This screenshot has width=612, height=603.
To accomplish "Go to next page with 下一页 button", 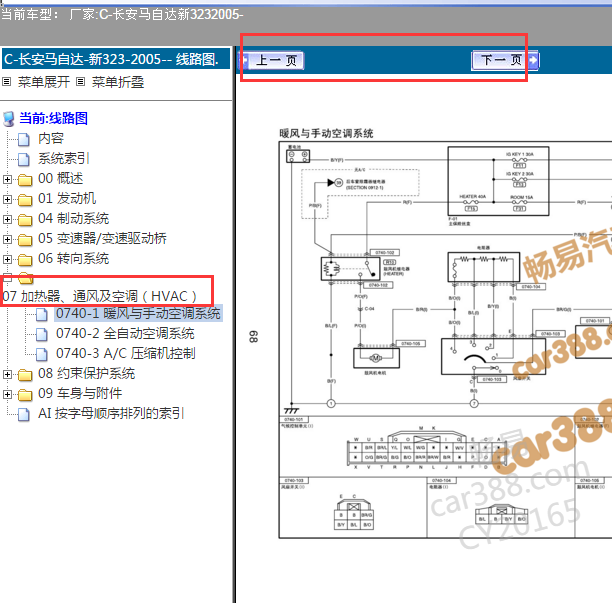I will pos(505,60).
